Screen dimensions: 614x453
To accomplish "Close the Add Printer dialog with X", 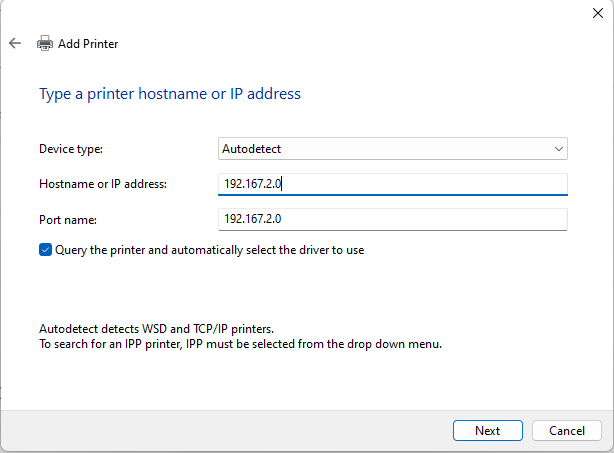I will [597, 13].
